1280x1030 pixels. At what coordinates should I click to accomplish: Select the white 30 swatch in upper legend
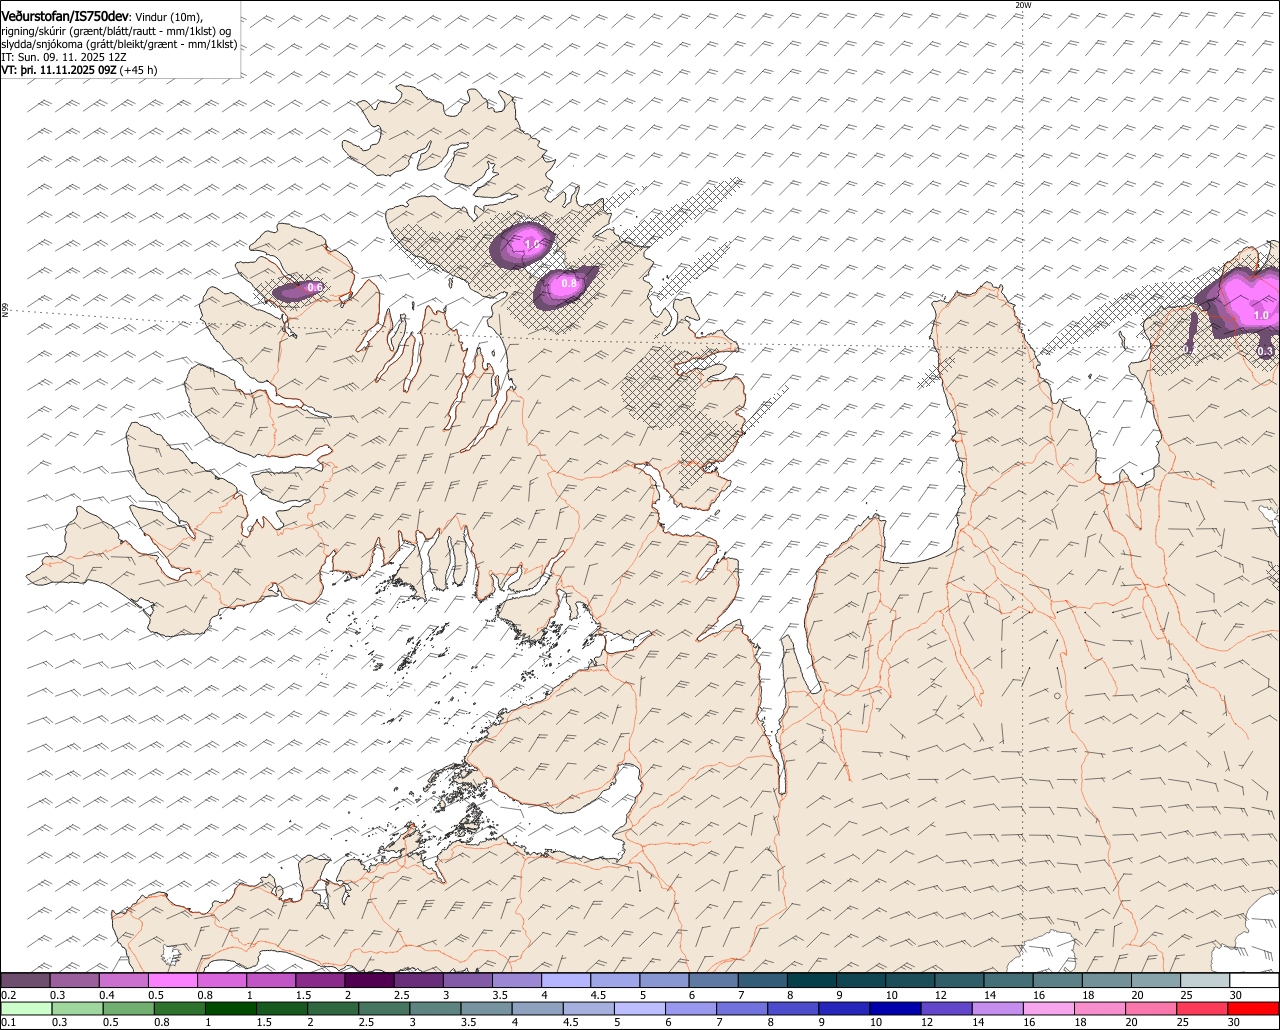click(x=1255, y=980)
